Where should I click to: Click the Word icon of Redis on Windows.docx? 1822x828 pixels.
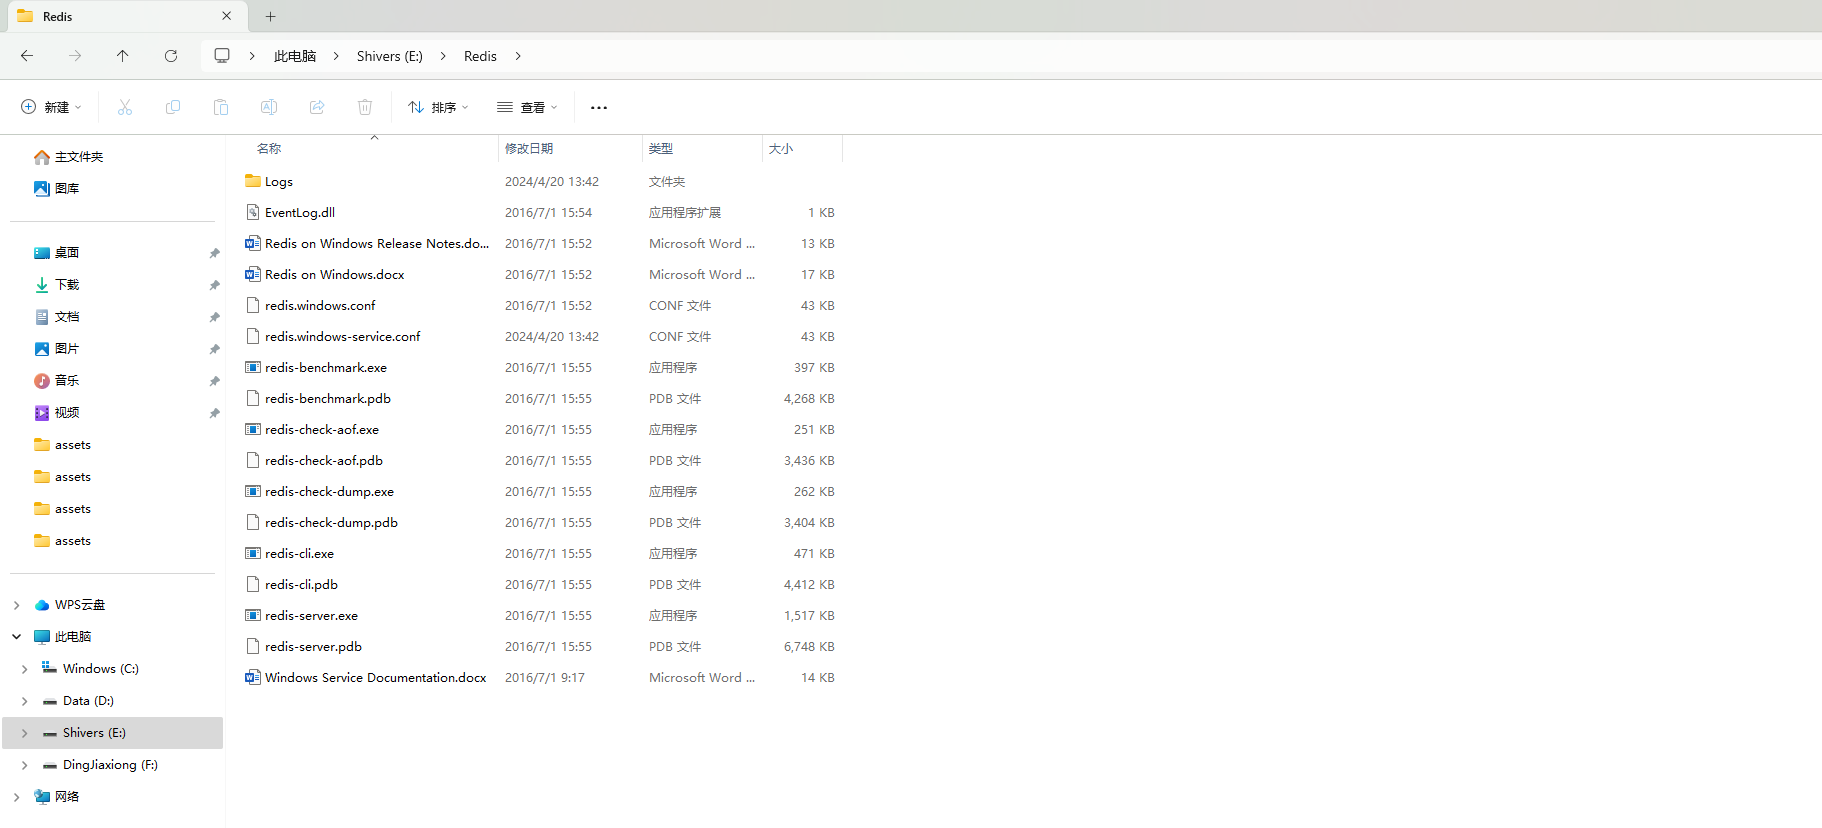(253, 274)
